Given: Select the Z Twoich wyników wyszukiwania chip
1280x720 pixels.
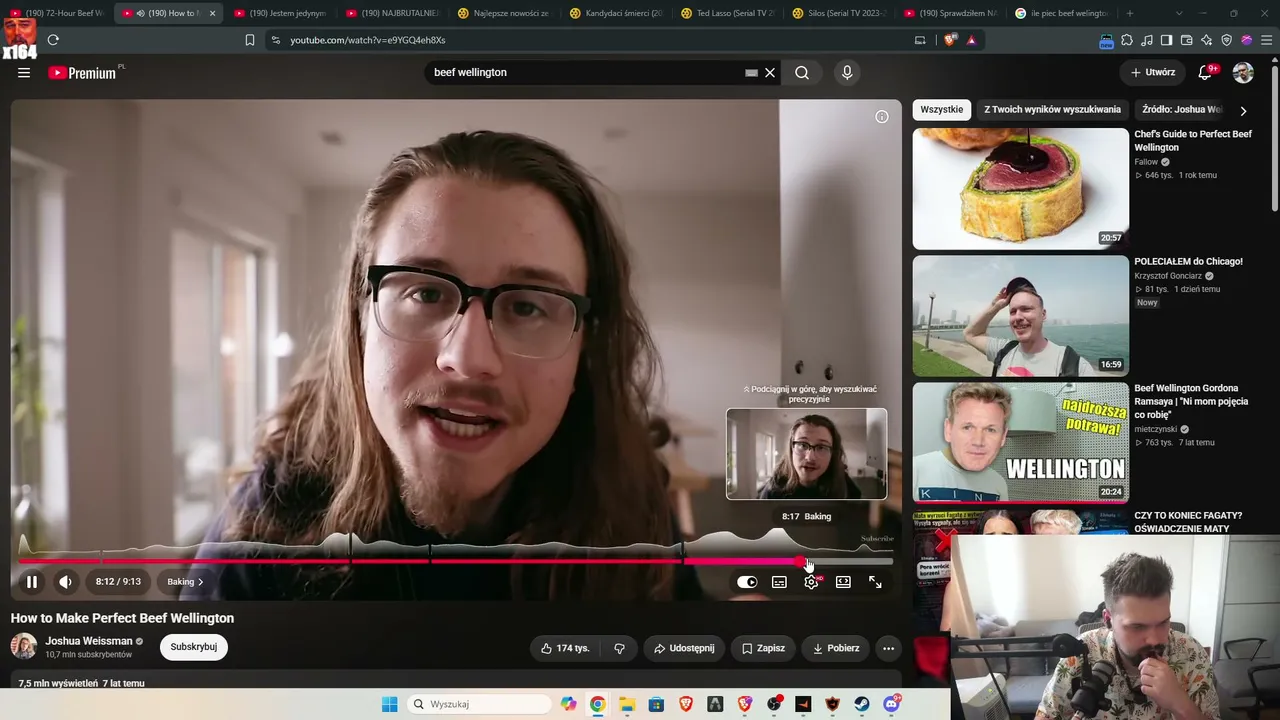Looking at the screenshot, I should pyautogui.click(x=1052, y=109).
